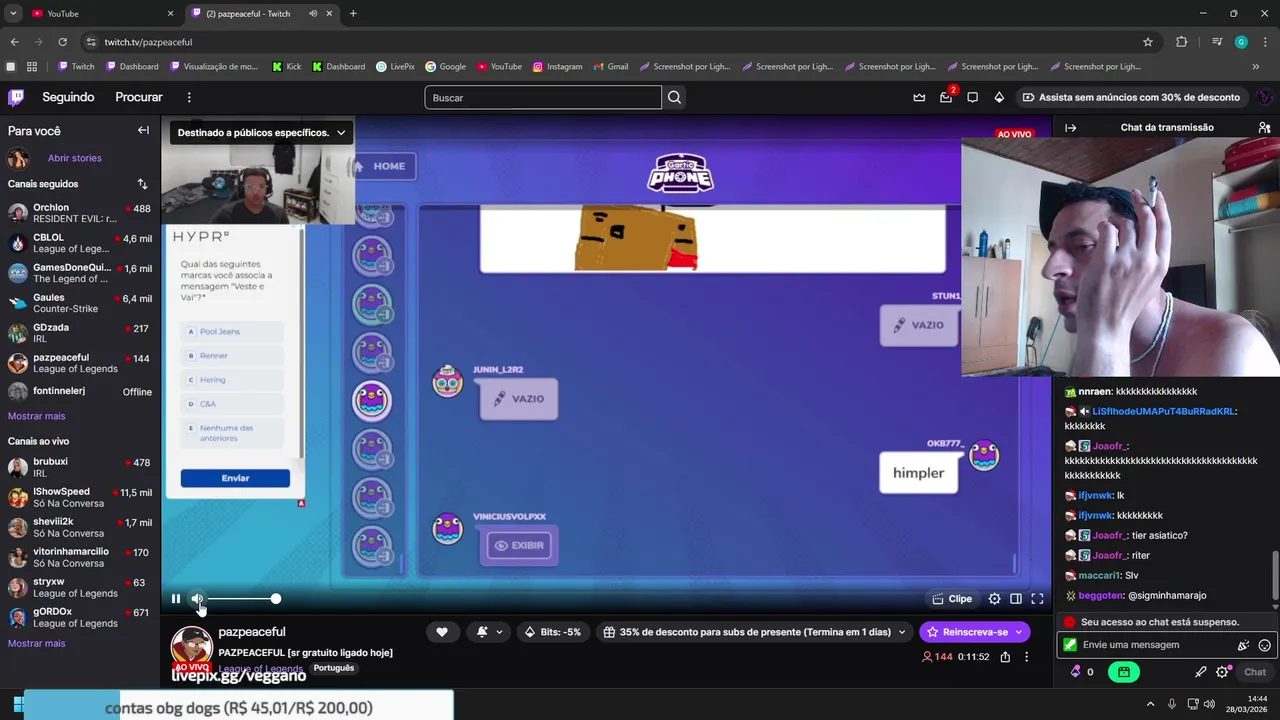This screenshot has width=1280, height=720.
Task: Create a clip with the Clipe button
Action: 952,599
